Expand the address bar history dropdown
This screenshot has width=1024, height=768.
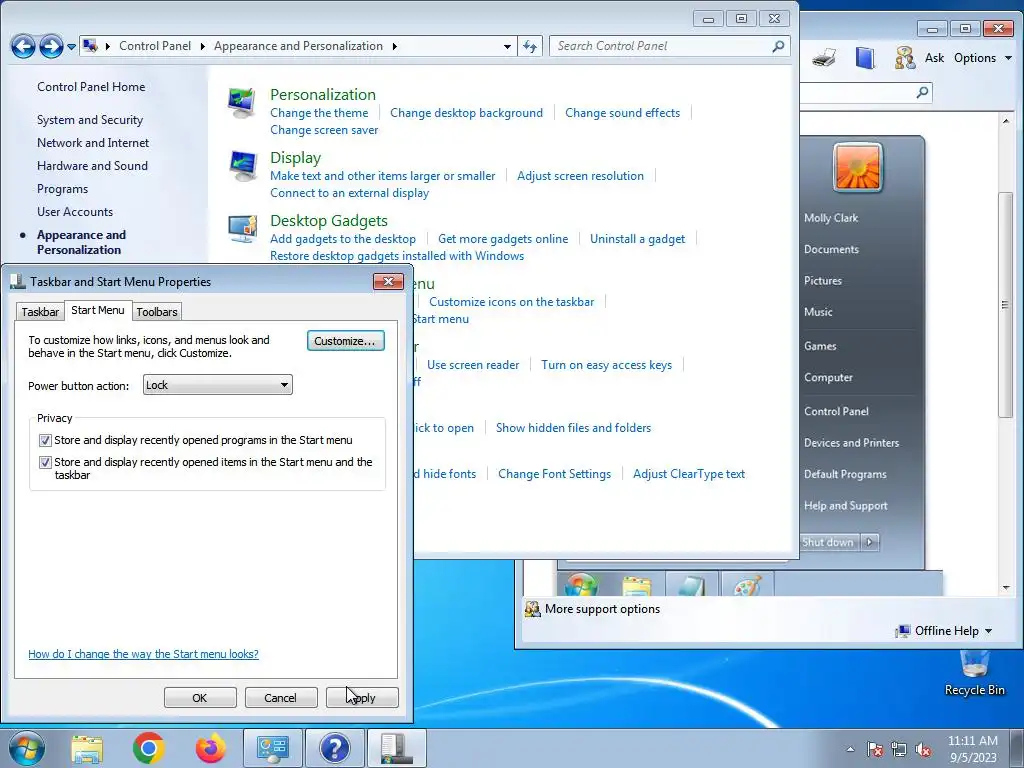tap(507, 46)
